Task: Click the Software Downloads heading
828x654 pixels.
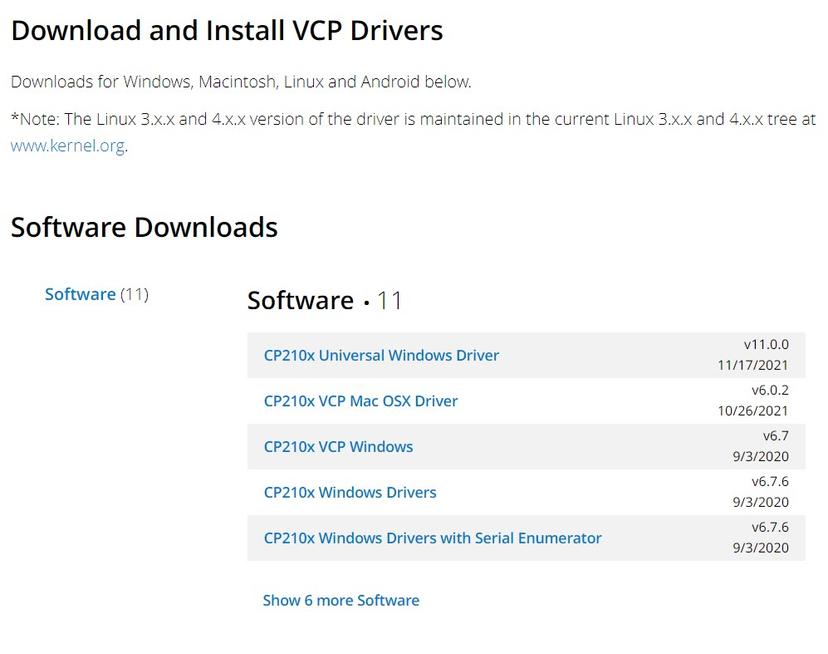Action: point(144,227)
